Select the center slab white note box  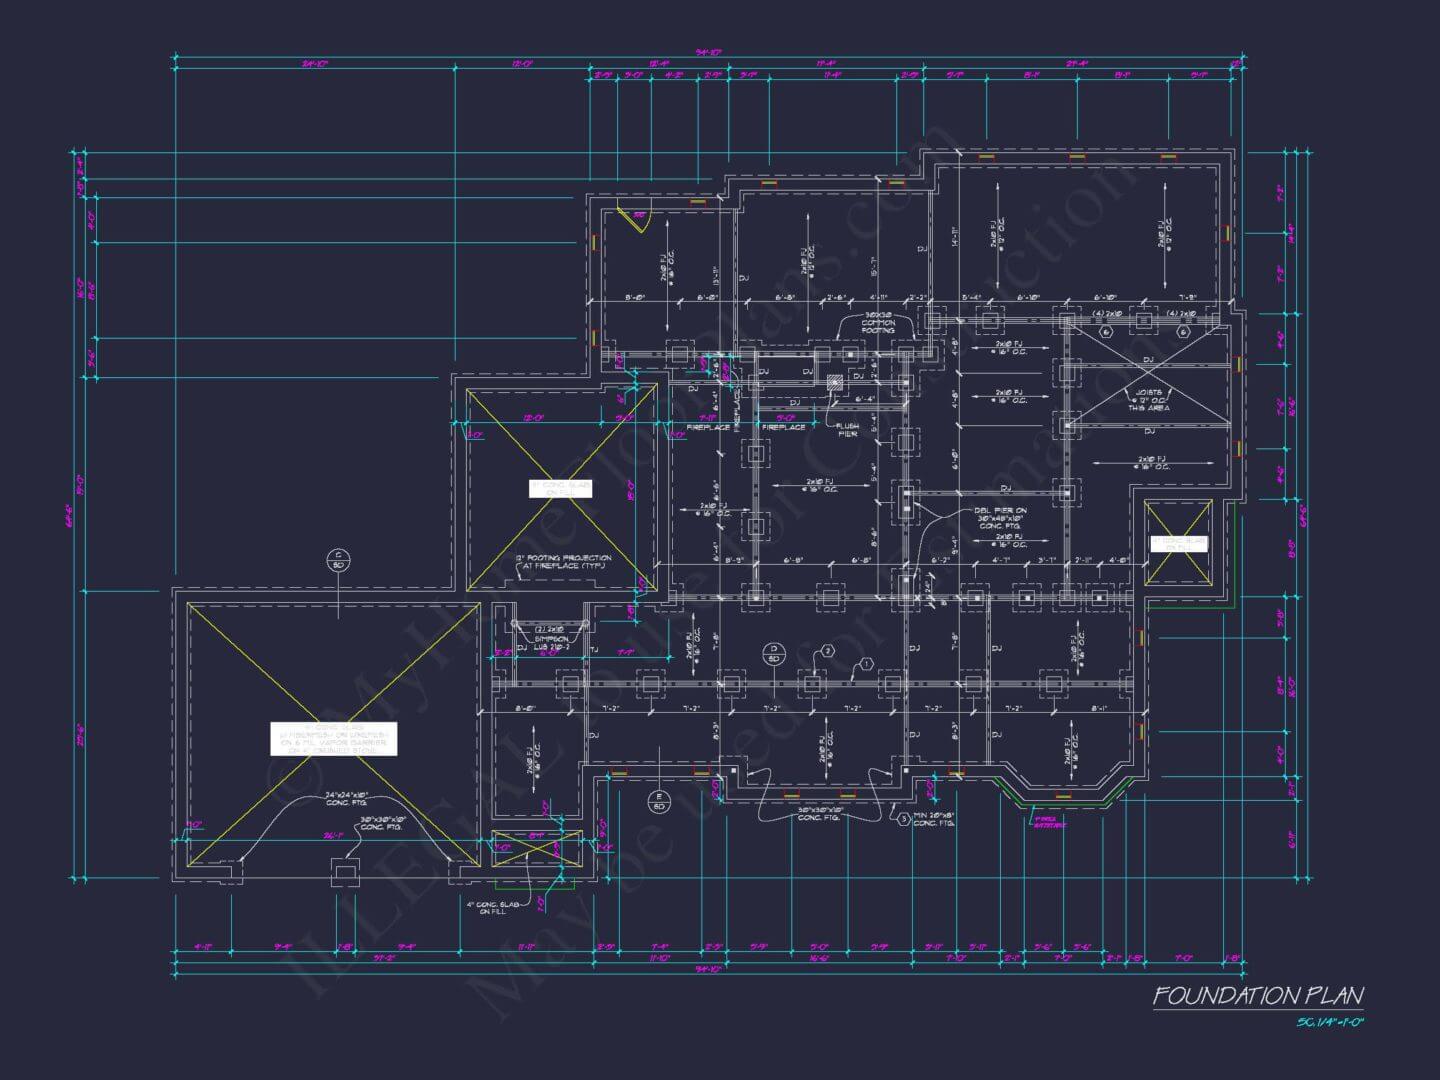coord(560,488)
